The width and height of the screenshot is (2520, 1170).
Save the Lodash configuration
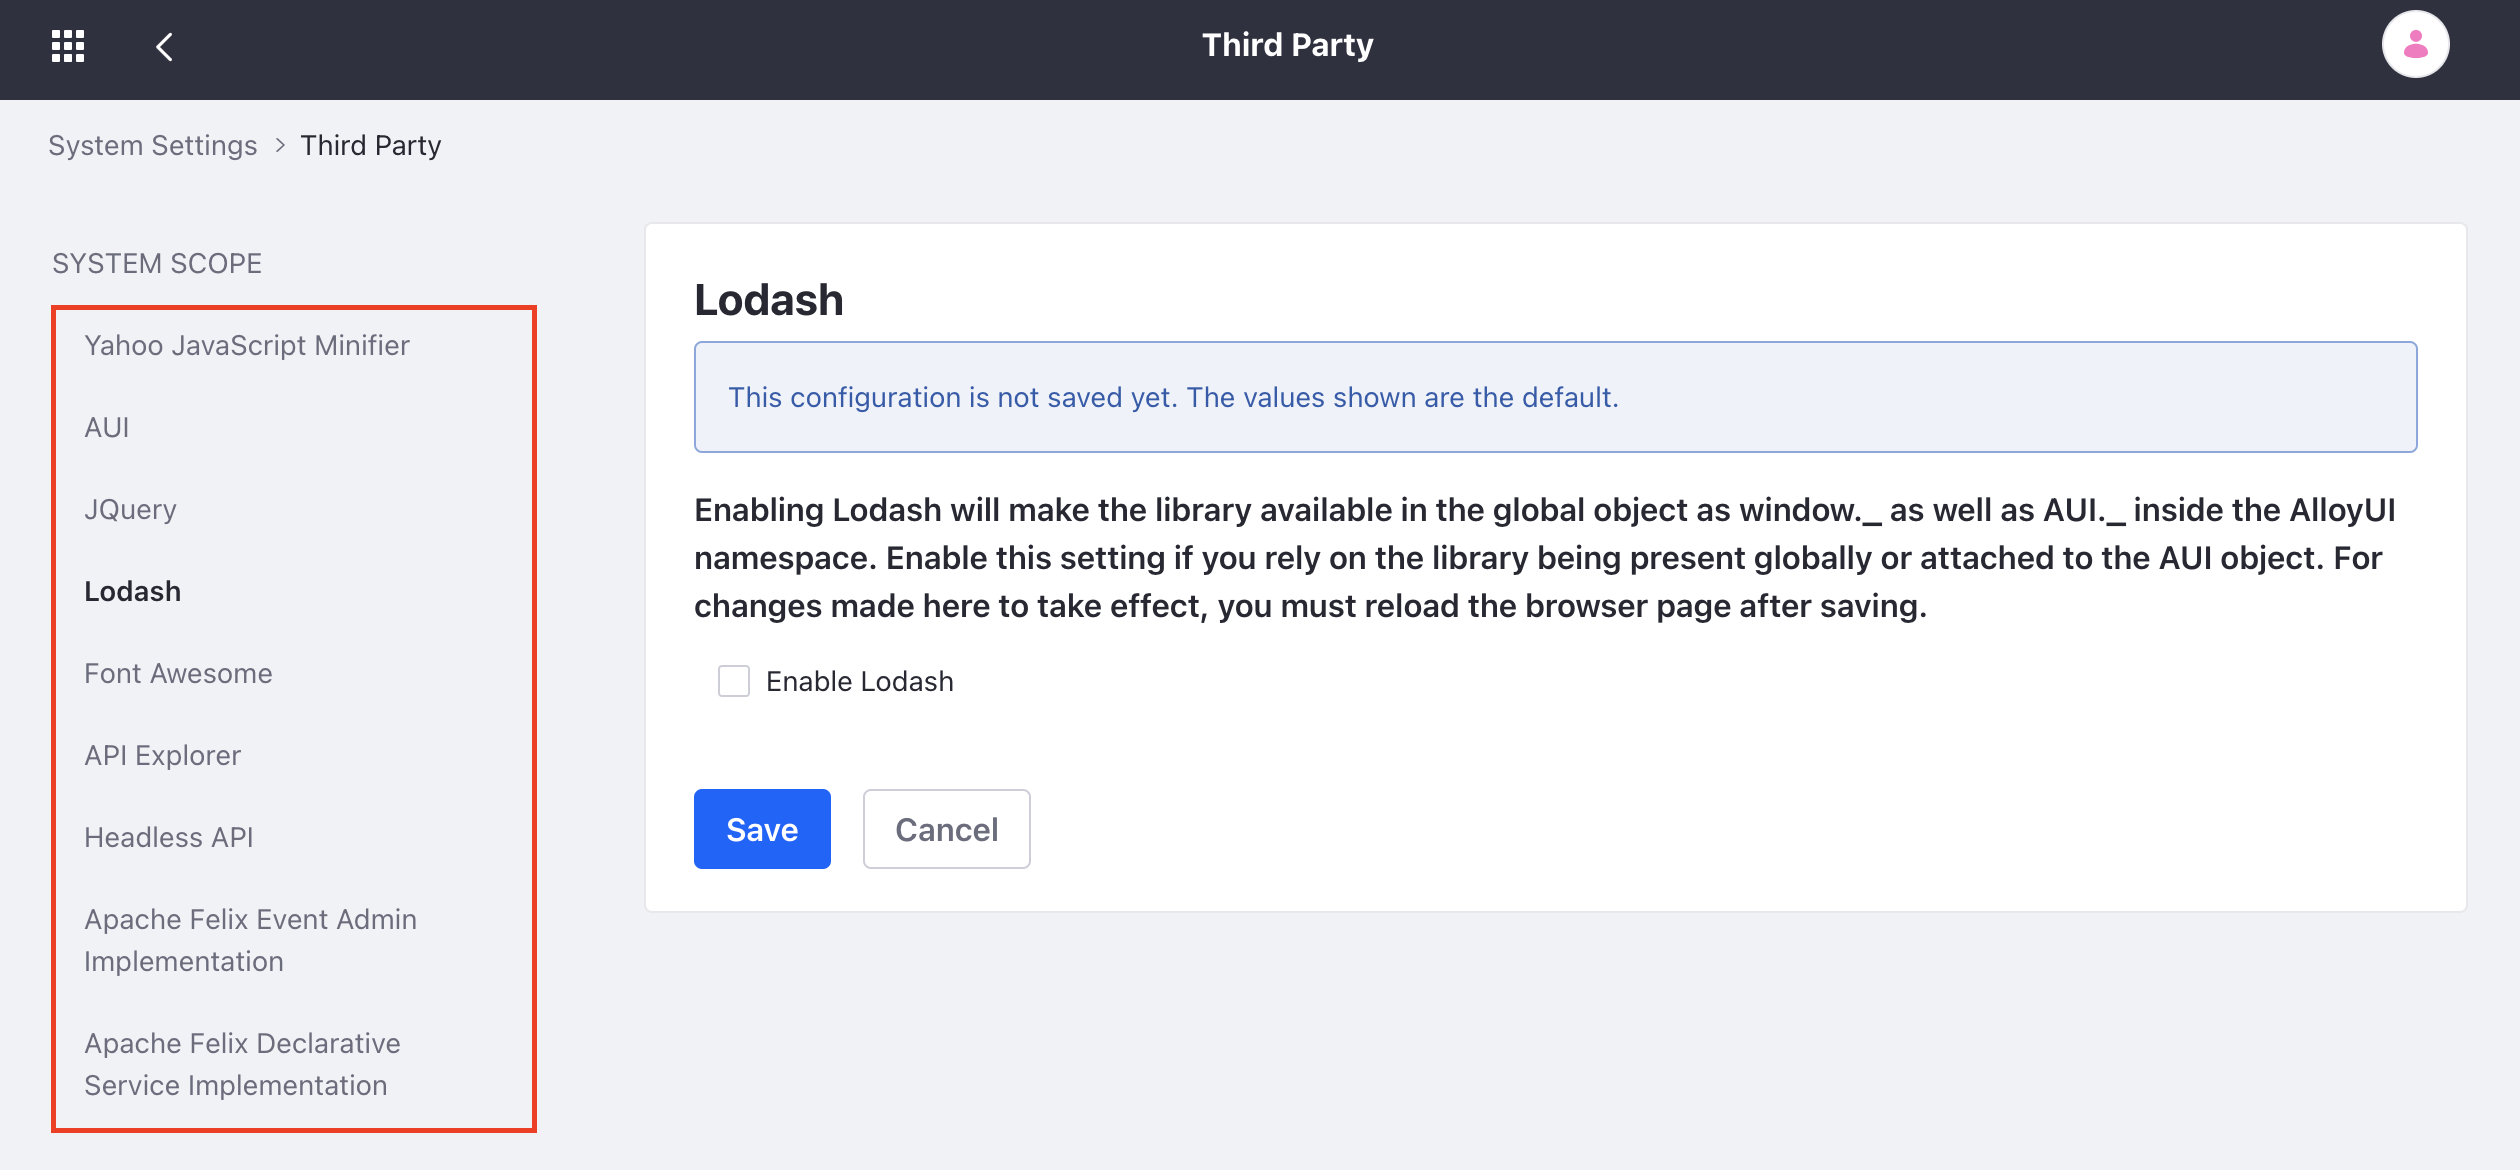762,829
